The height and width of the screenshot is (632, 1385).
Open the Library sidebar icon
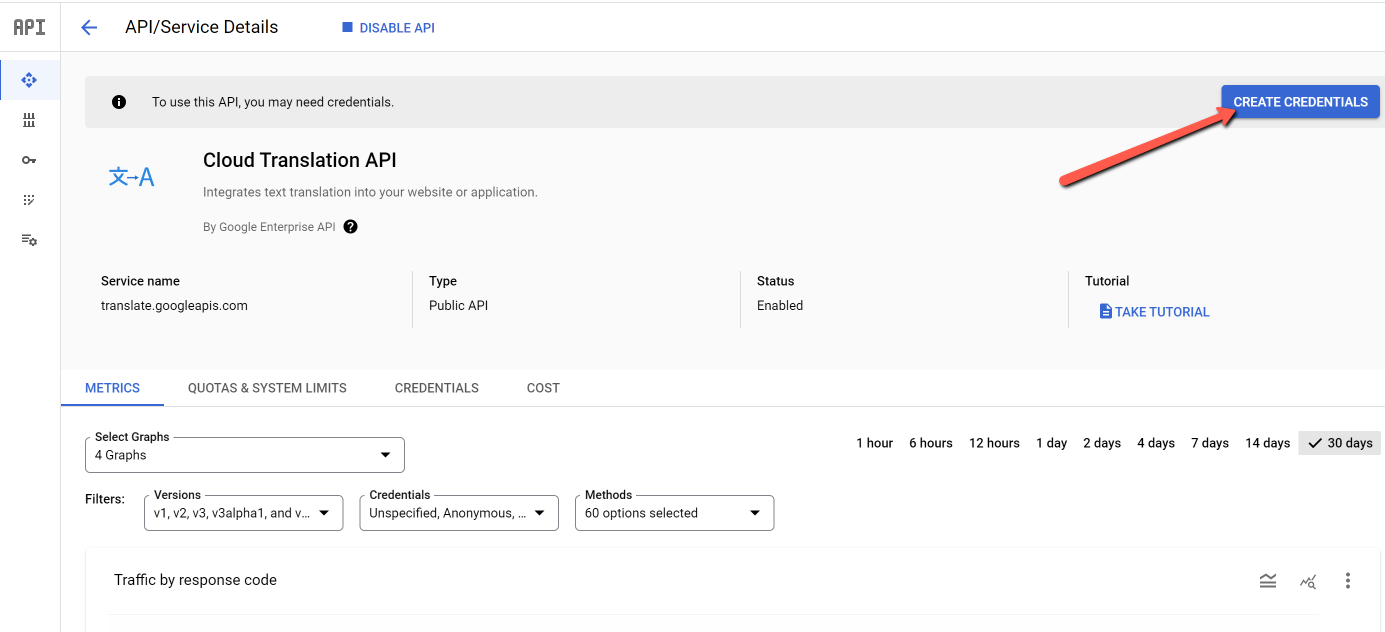(x=29, y=120)
